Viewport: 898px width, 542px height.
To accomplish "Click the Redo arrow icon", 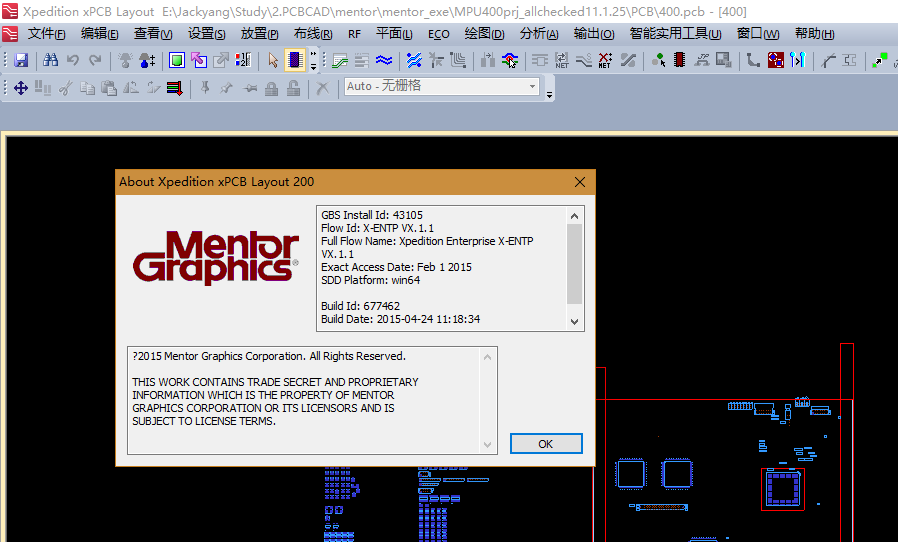I will tap(95, 60).
